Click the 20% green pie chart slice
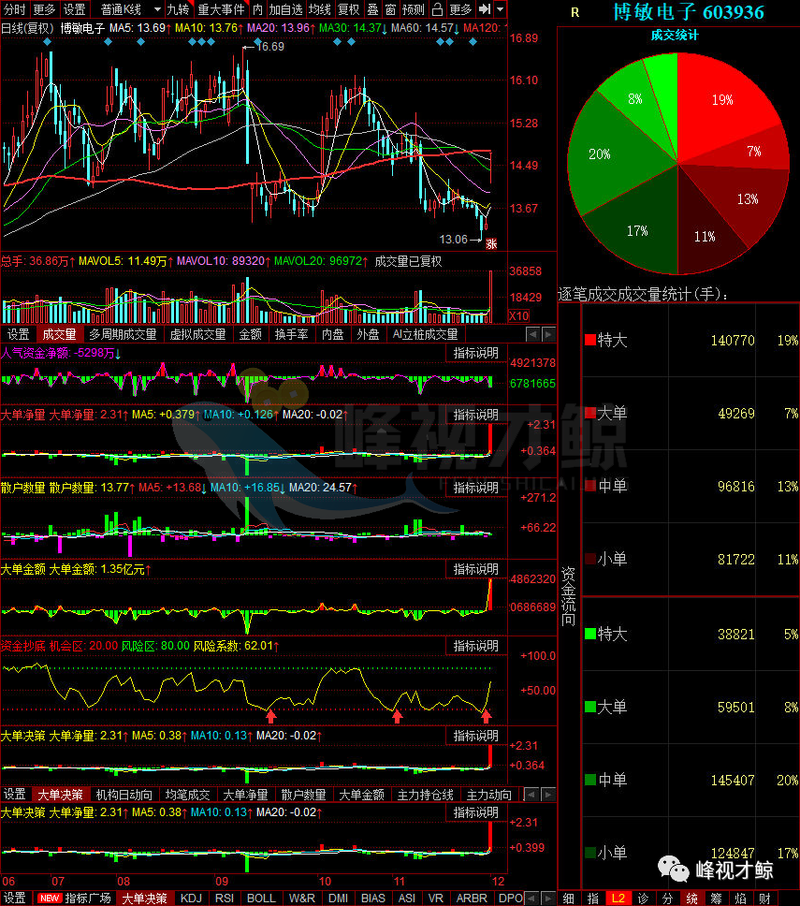Screen dimensions: 800x906 click(x=600, y=154)
